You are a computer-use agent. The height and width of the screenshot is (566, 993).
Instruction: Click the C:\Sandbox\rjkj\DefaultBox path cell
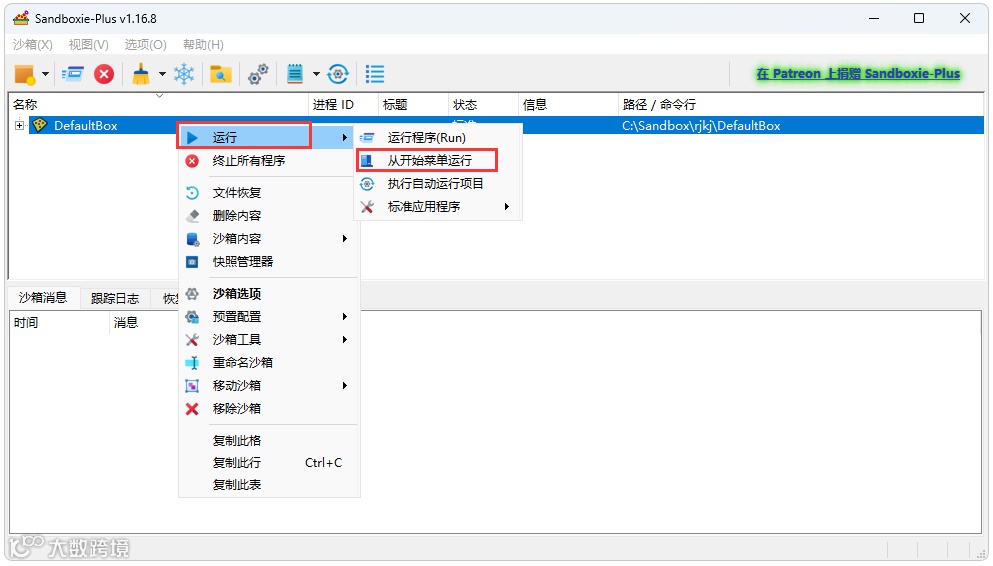coord(701,125)
